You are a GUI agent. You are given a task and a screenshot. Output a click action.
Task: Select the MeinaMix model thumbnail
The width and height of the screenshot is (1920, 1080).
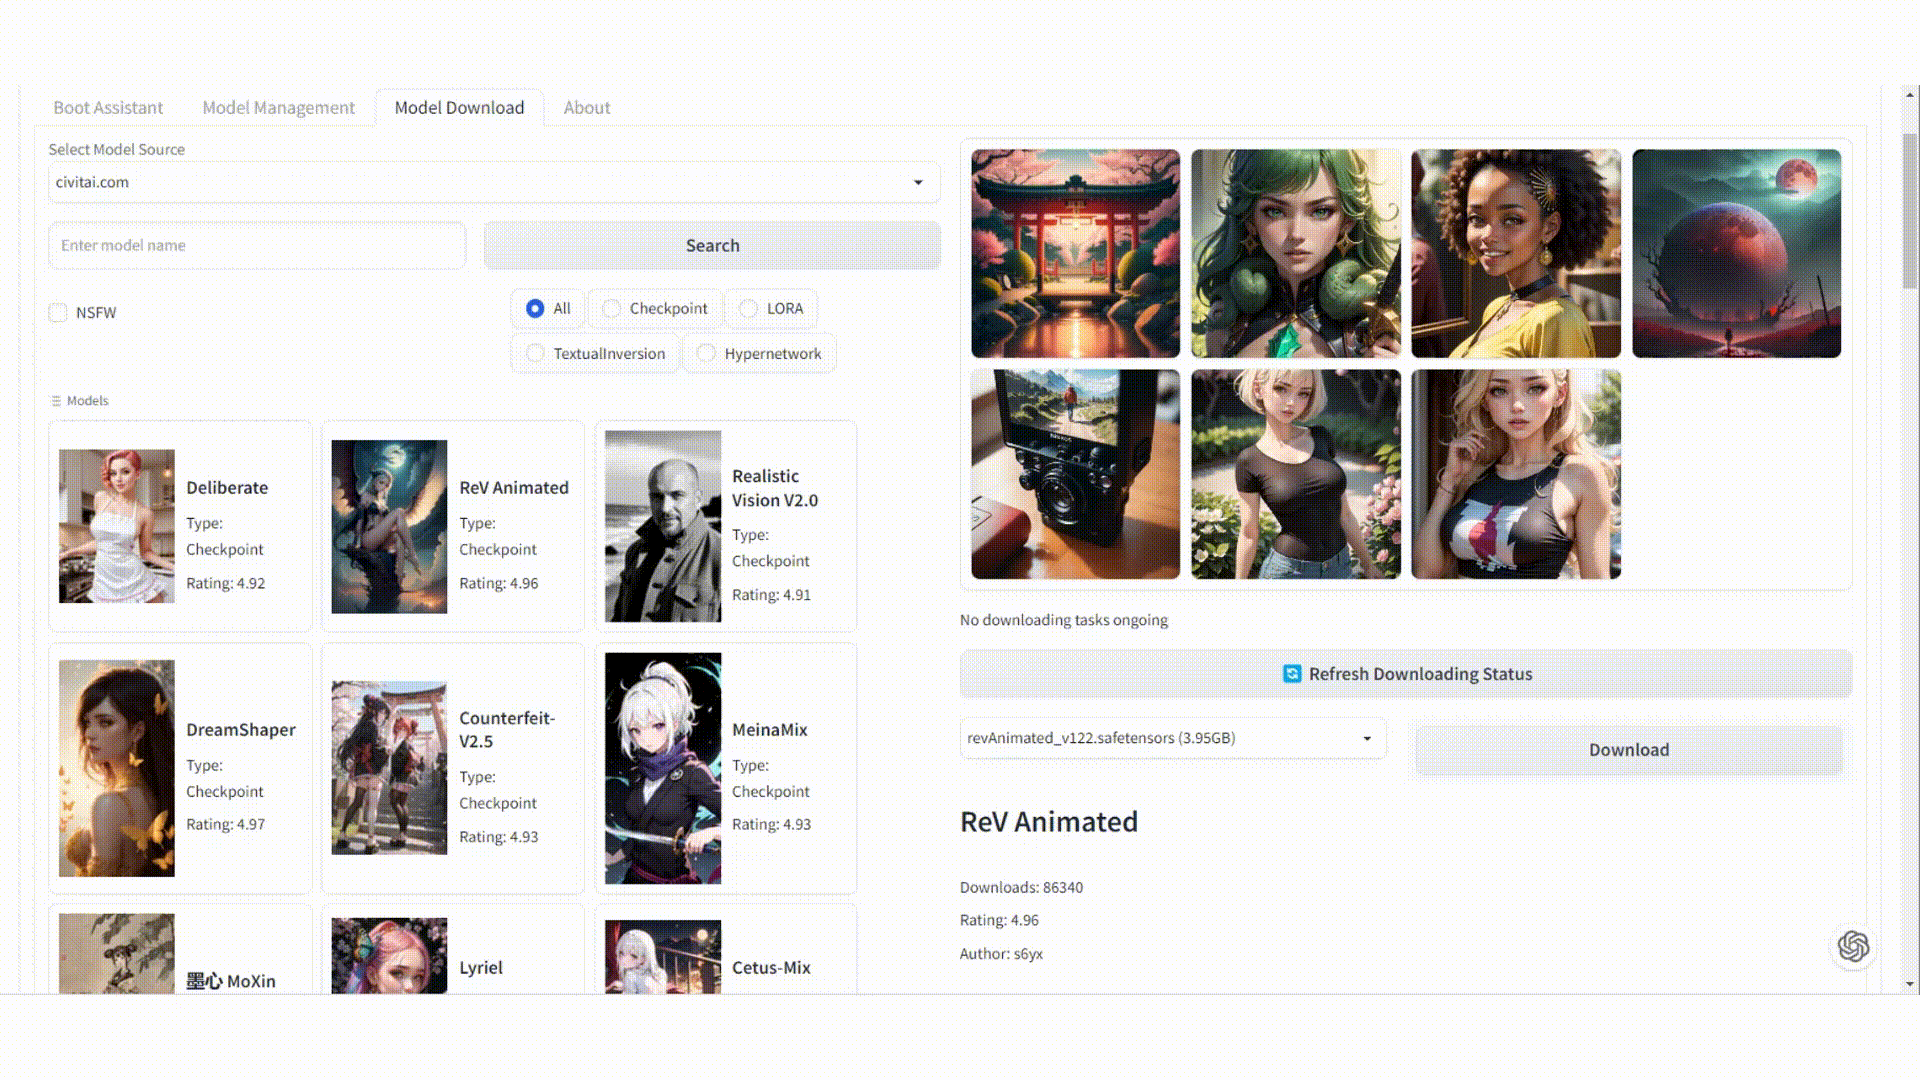(x=662, y=768)
